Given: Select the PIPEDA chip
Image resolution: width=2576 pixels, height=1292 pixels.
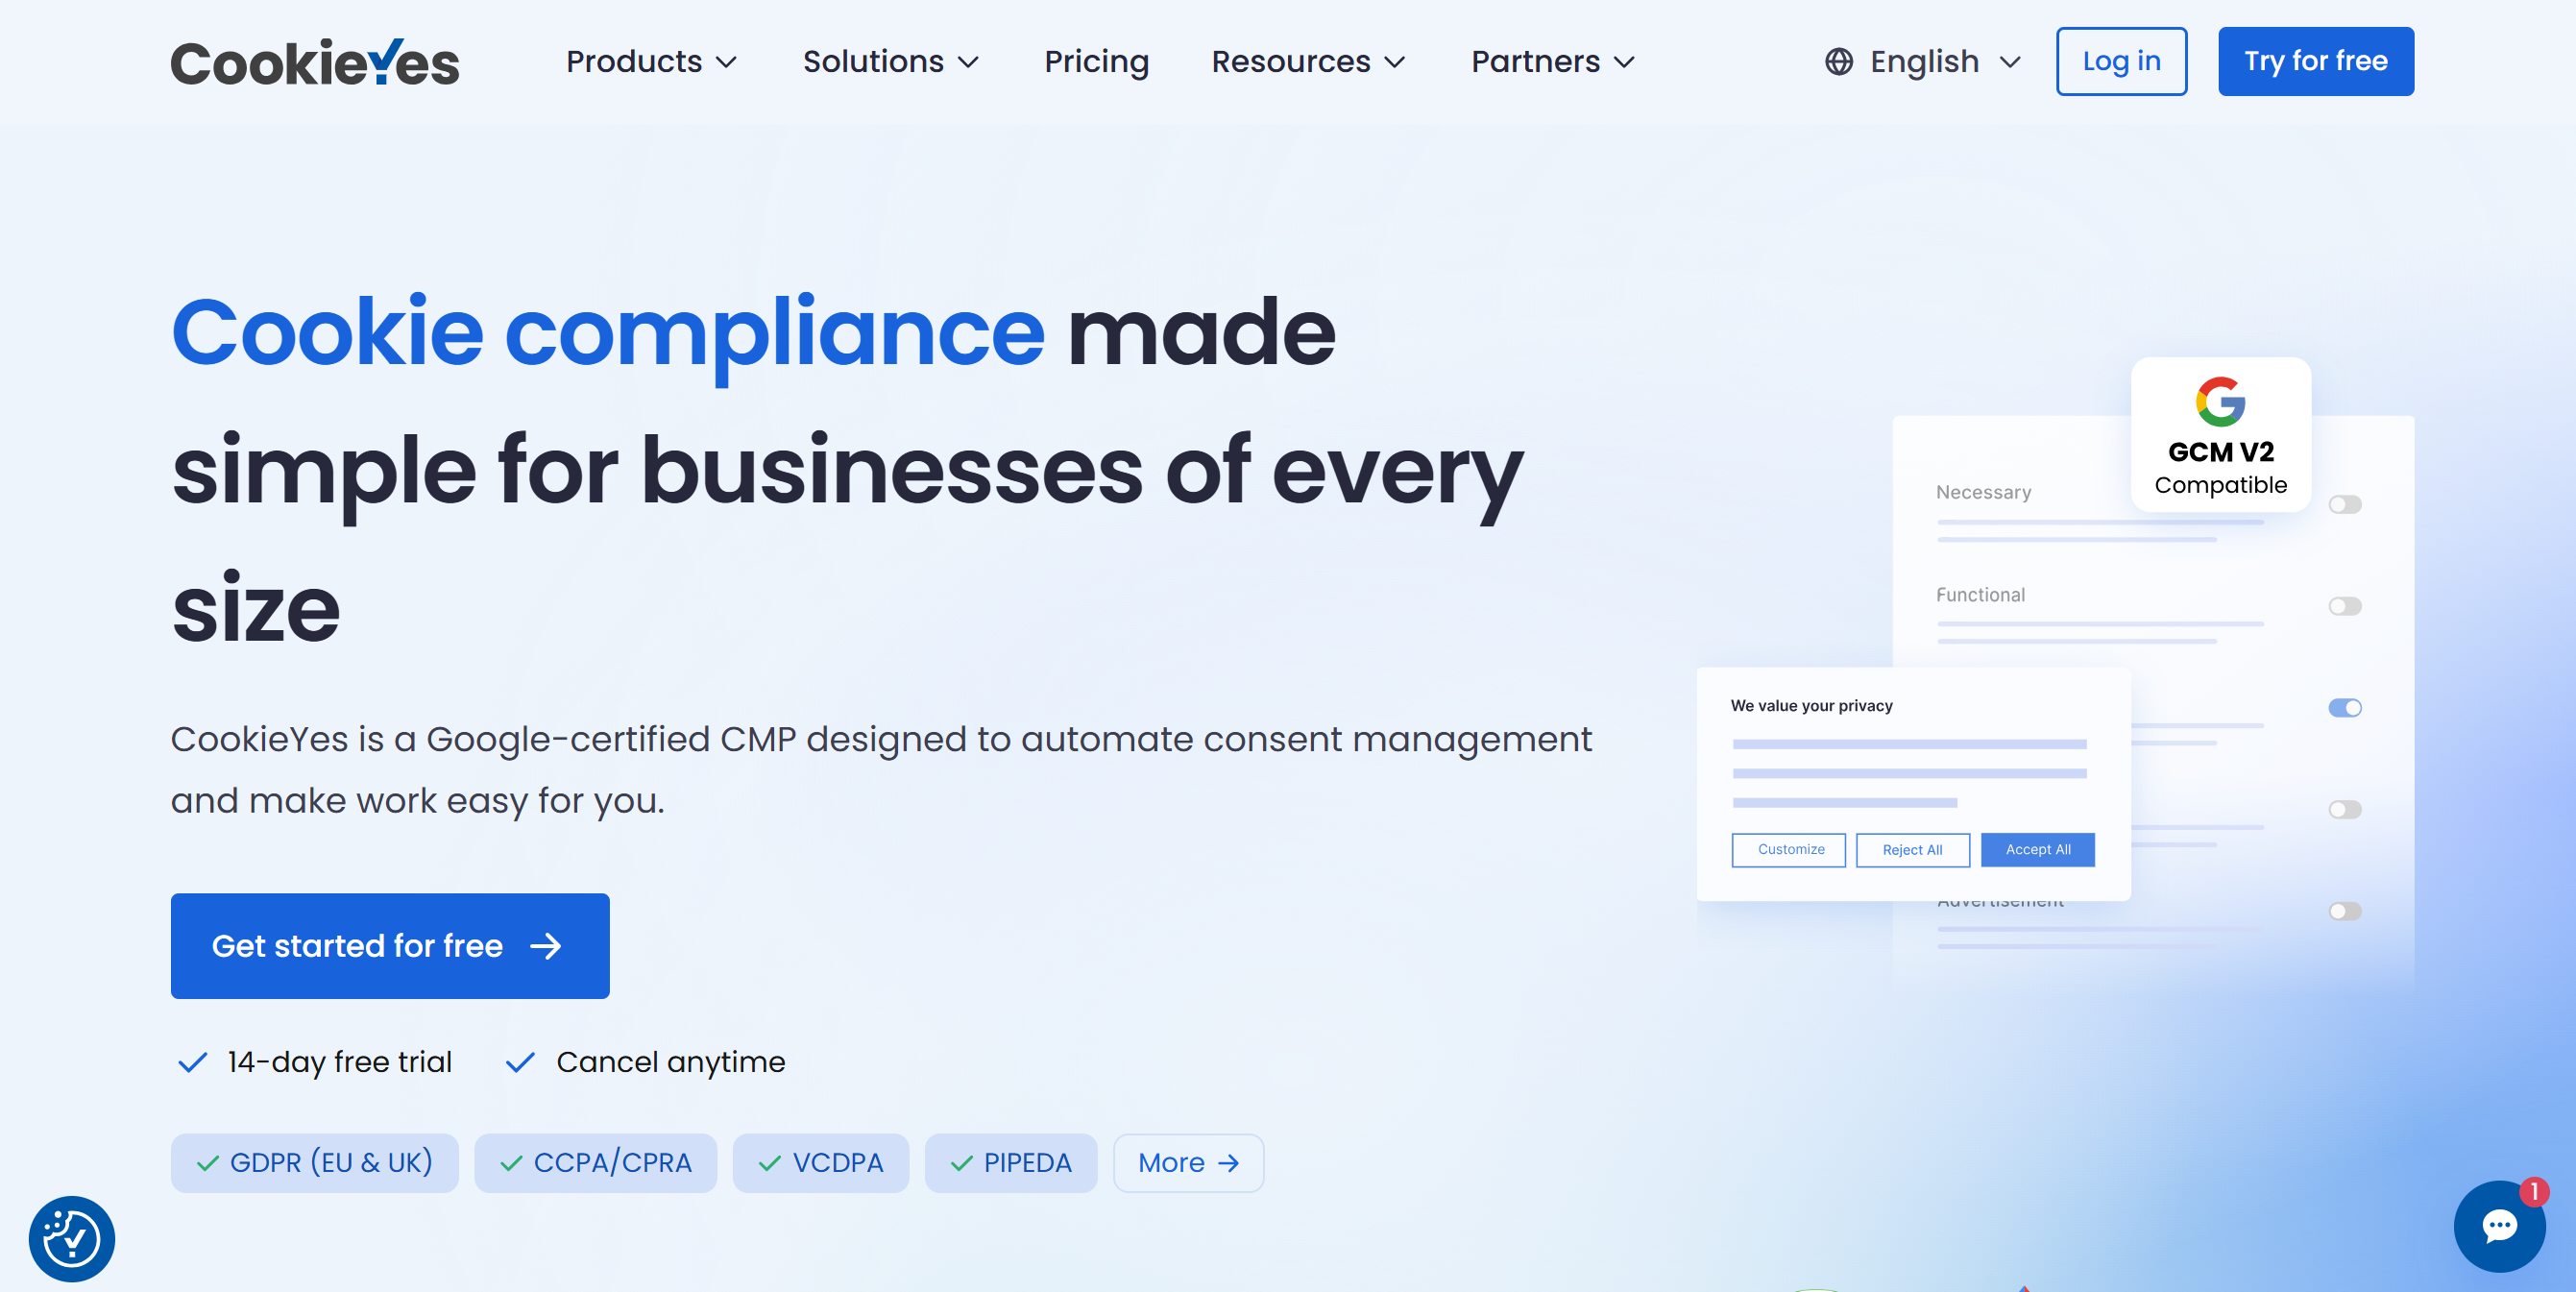Looking at the screenshot, I should pyautogui.click(x=1010, y=1163).
